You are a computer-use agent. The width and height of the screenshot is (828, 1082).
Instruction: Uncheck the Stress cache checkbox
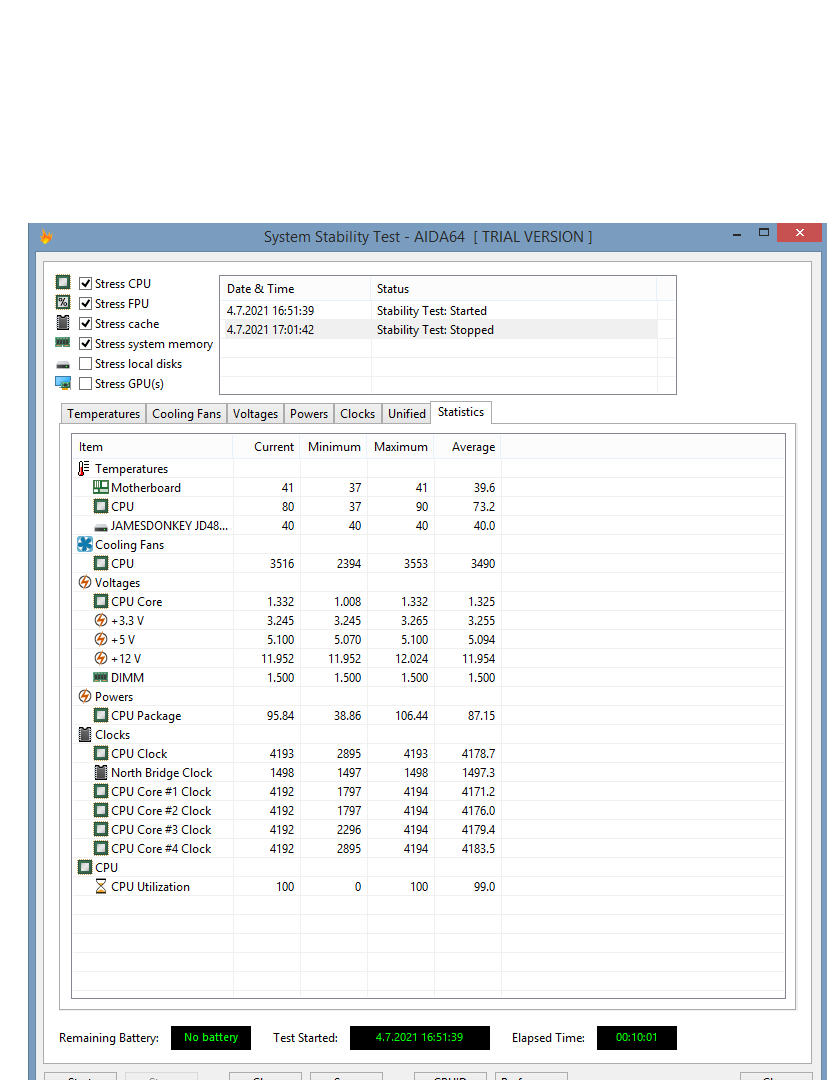86,323
